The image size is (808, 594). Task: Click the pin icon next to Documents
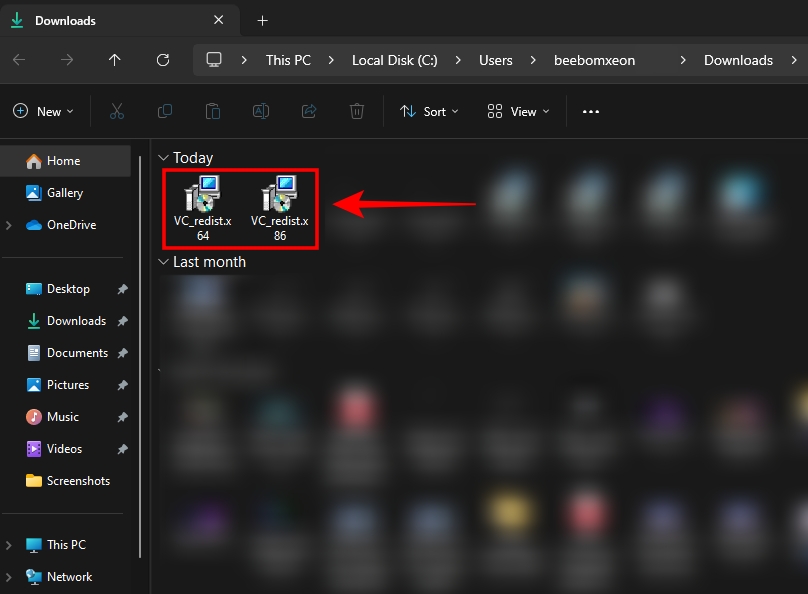[x=122, y=353]
